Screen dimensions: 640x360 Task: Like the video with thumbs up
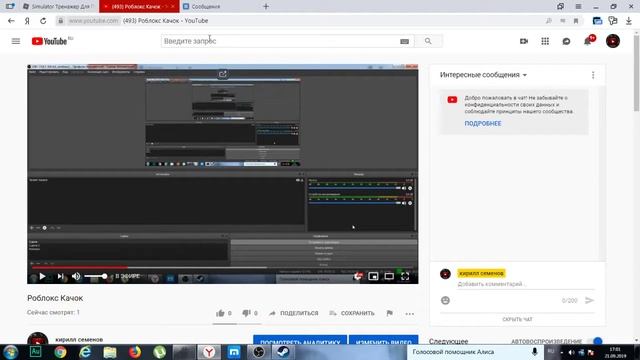(x=224, y=313)
